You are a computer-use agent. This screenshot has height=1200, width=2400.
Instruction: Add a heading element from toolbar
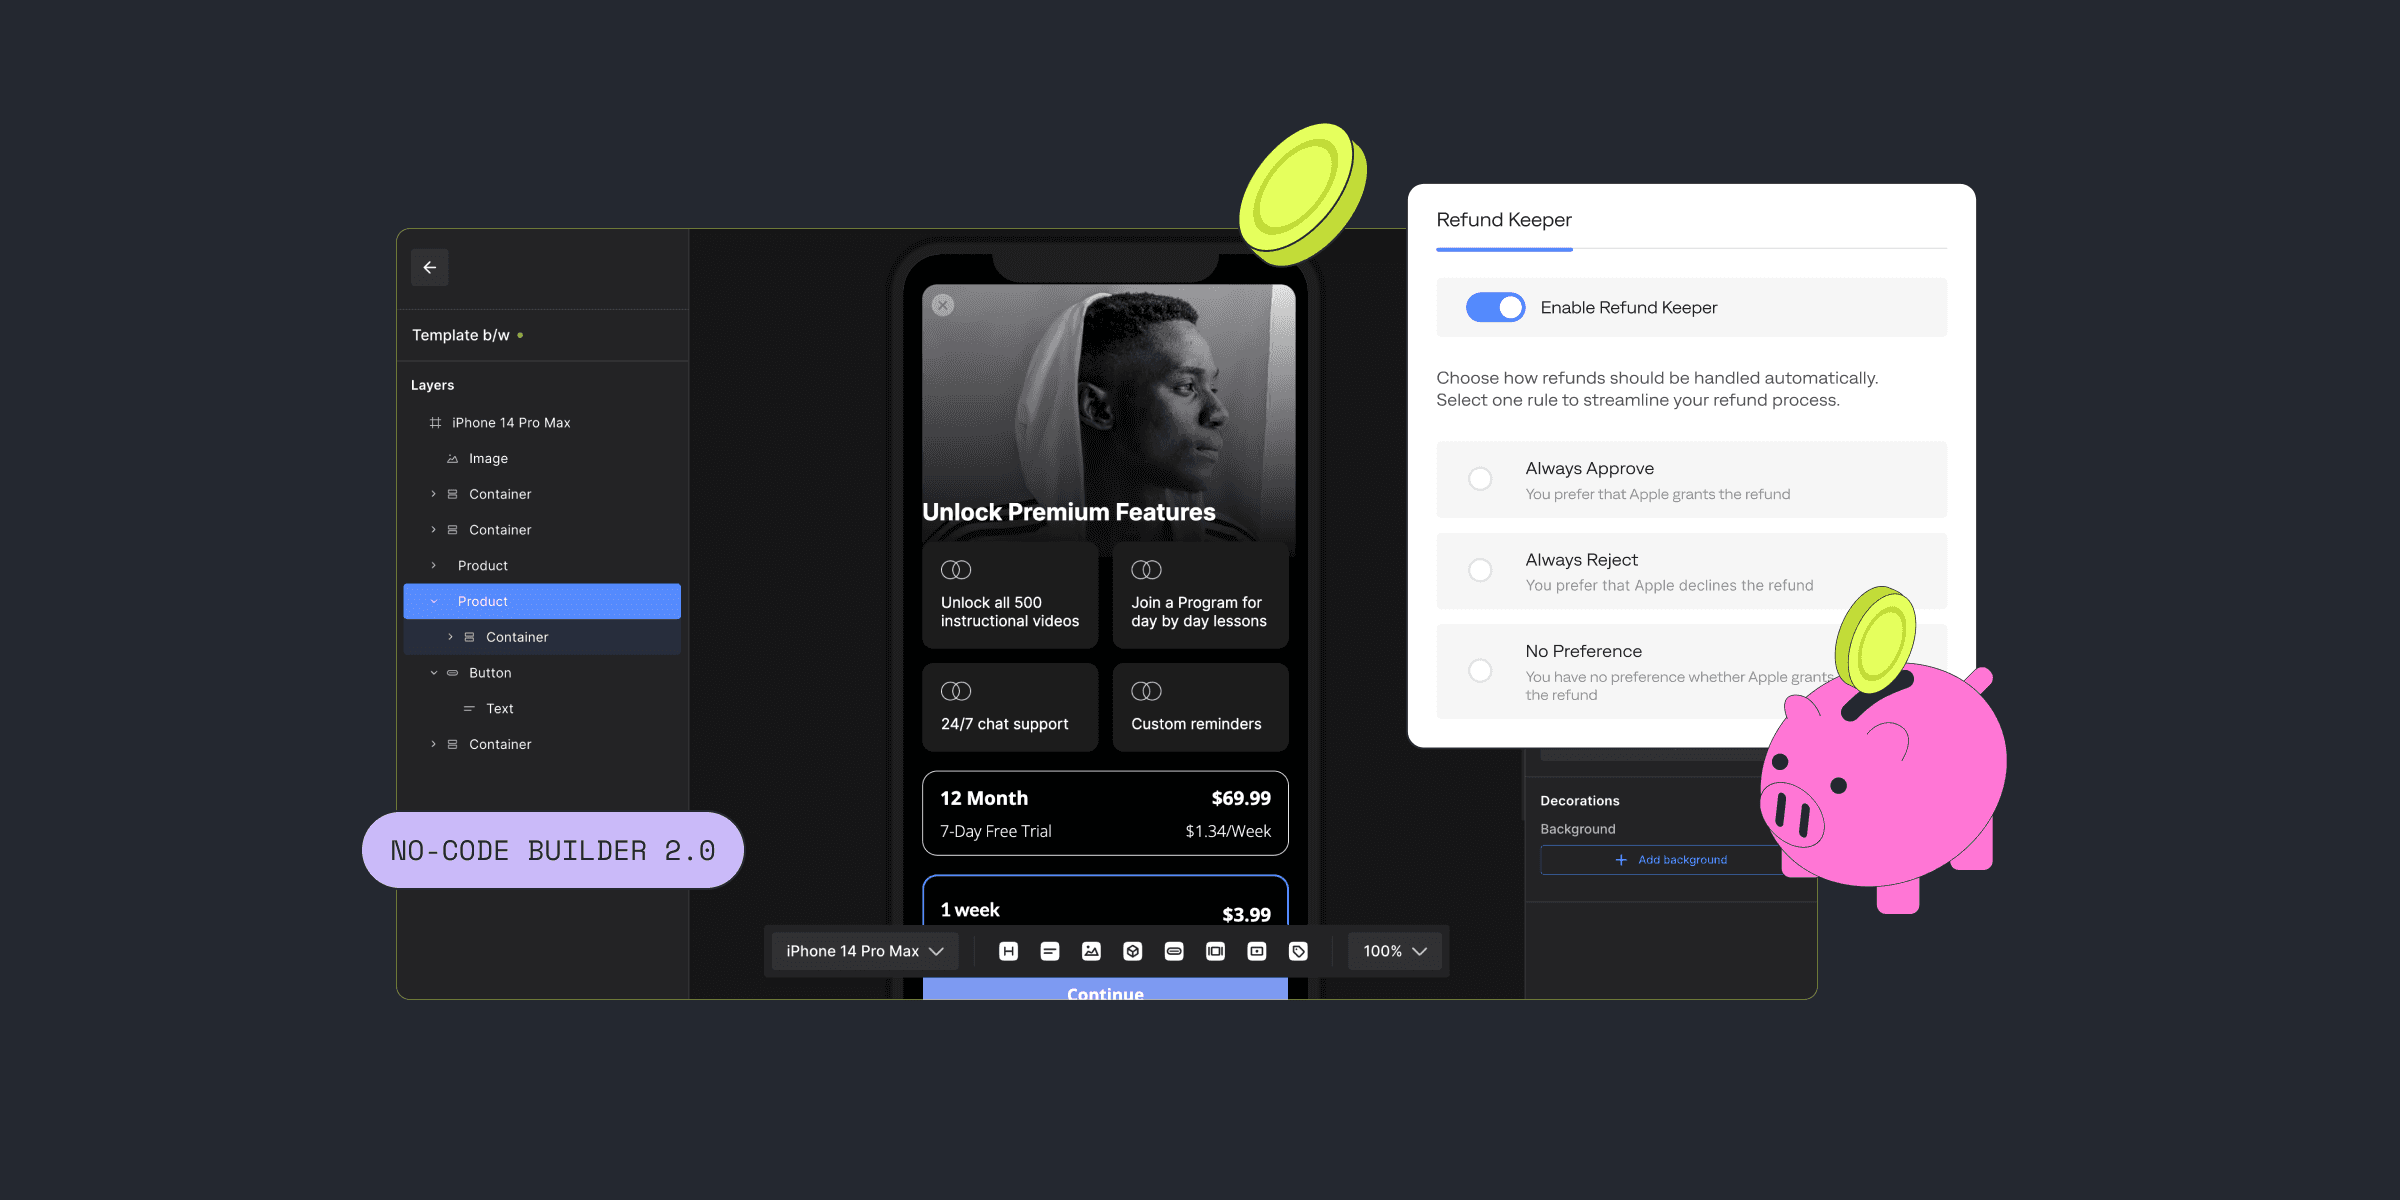(x=1008, y=951)
